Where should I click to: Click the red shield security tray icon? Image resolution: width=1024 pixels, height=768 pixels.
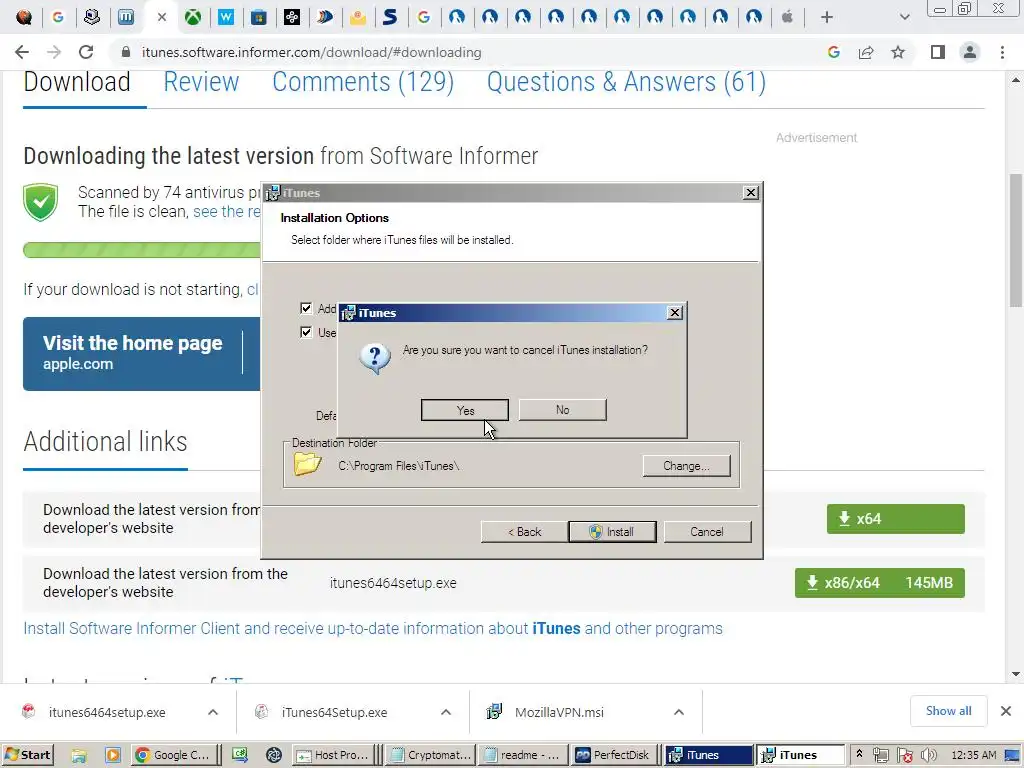point(904,755)
